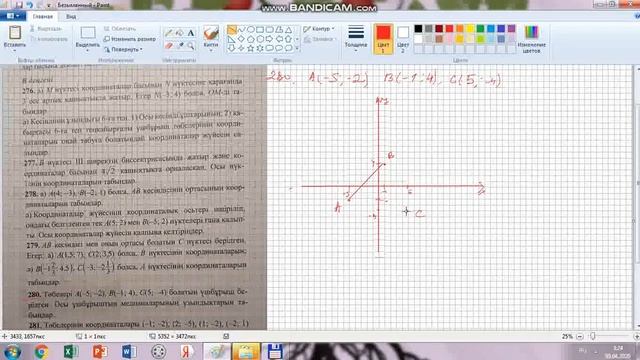Click the zoom out minus button
Viewport: 640px width, 360px height.
(x=580, y=336)
